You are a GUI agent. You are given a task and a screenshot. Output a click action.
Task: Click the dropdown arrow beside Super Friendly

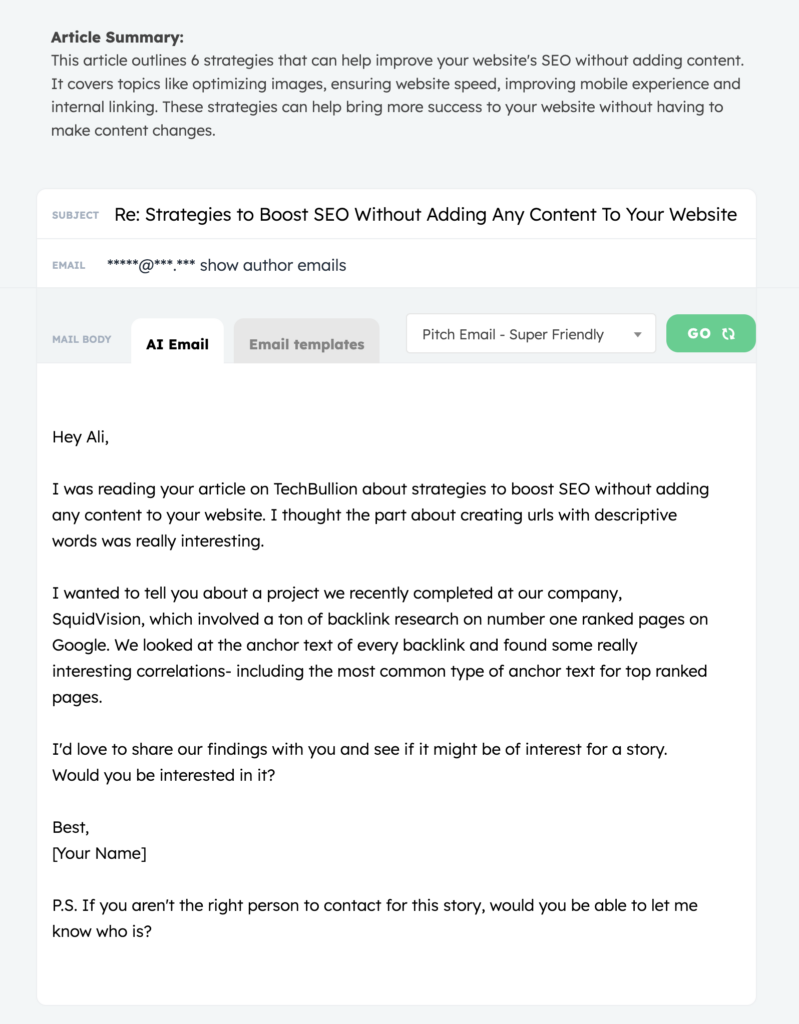638,334
